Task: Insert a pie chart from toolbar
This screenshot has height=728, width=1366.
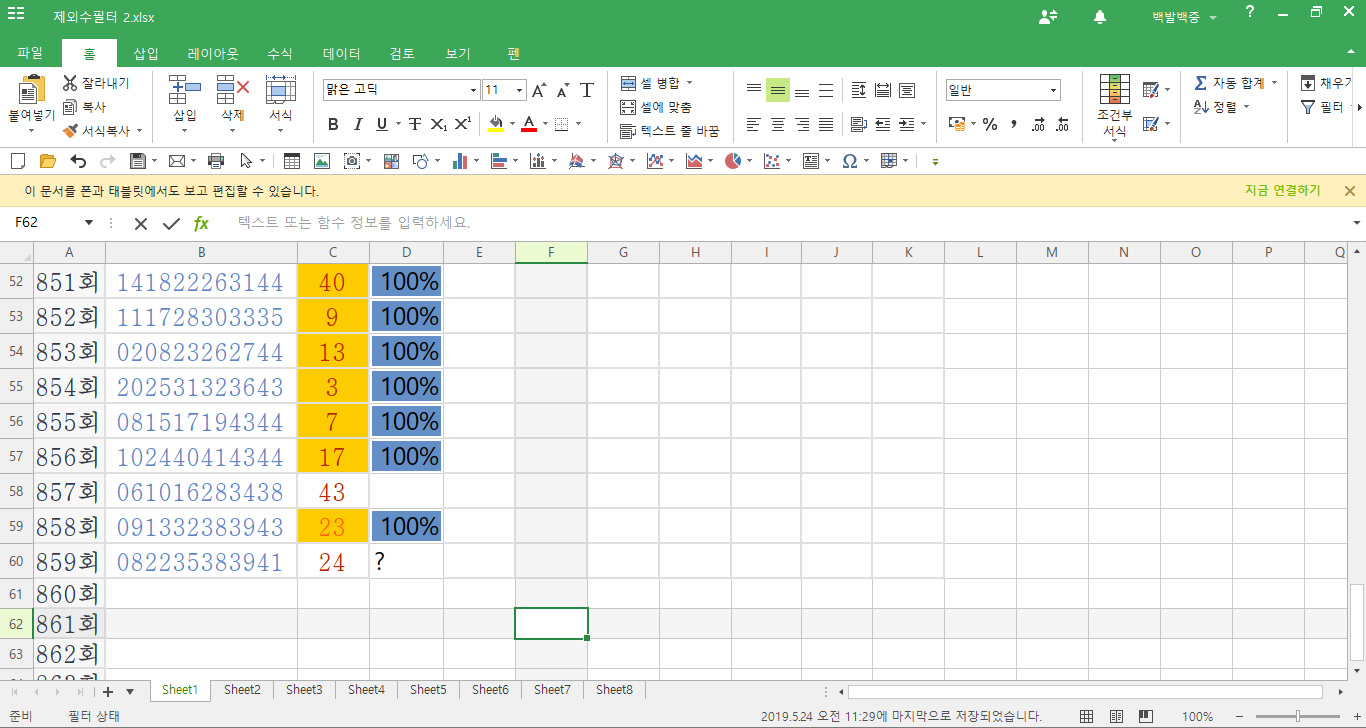Action: (x=733, y=161)
